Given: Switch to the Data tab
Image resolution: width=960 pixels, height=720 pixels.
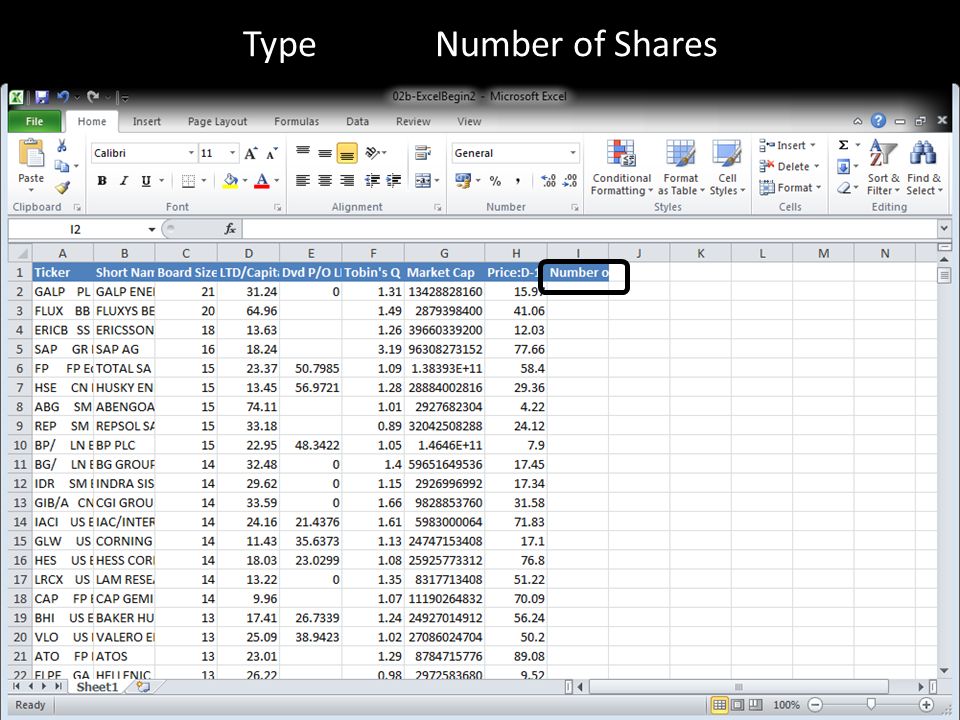Looking at the screenshot, I should [x=358, y=121].
